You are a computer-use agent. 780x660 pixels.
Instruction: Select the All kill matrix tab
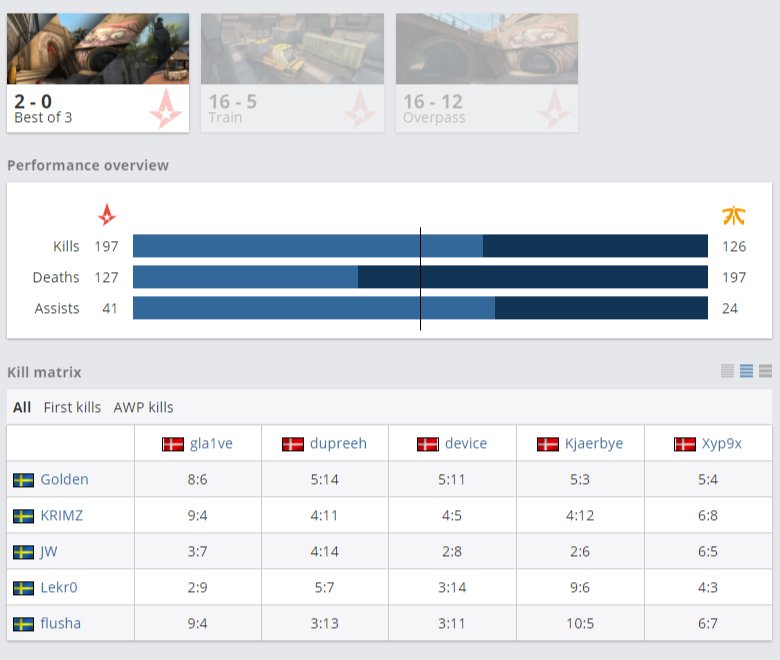tap(22, 407)
